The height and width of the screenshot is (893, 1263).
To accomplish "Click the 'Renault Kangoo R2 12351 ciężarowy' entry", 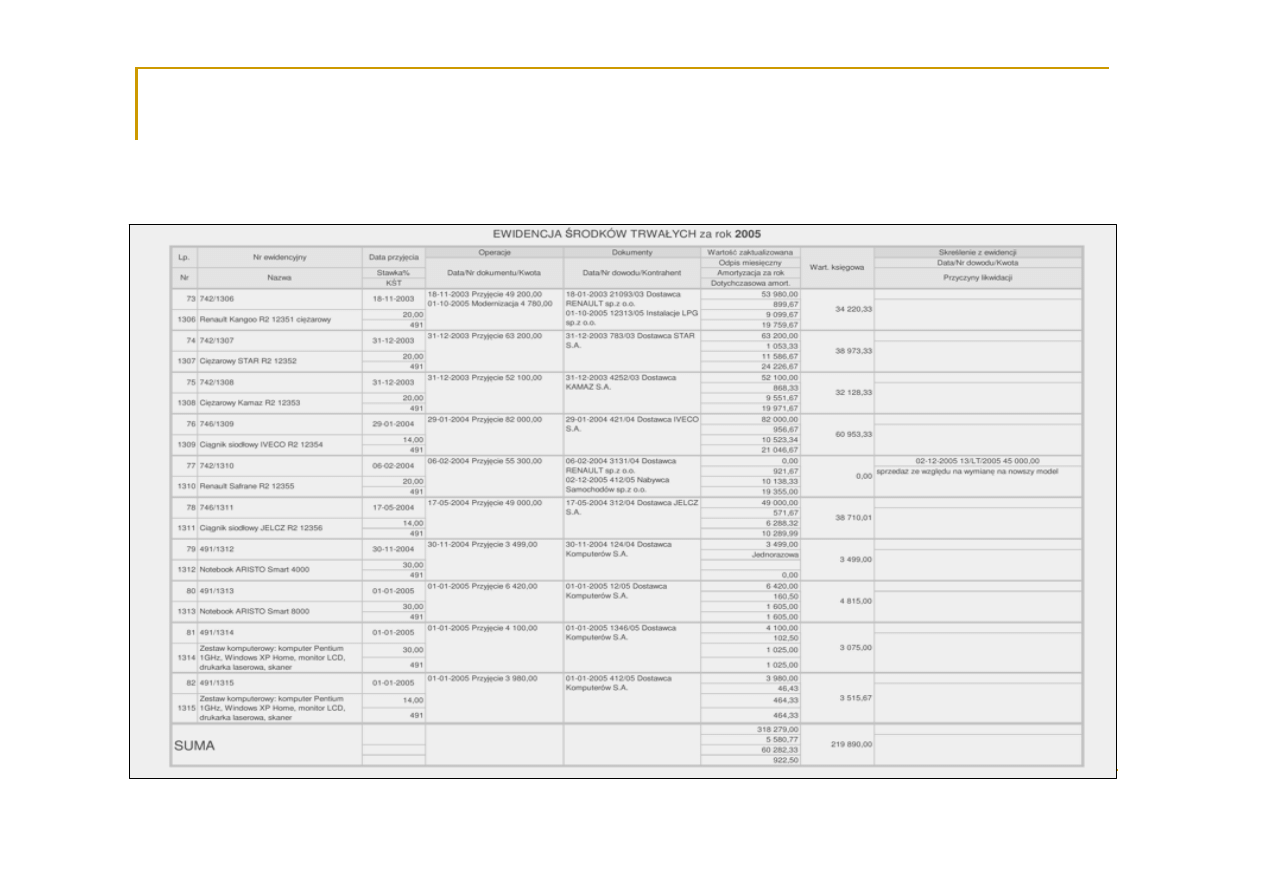I will (x=265, y=320).
